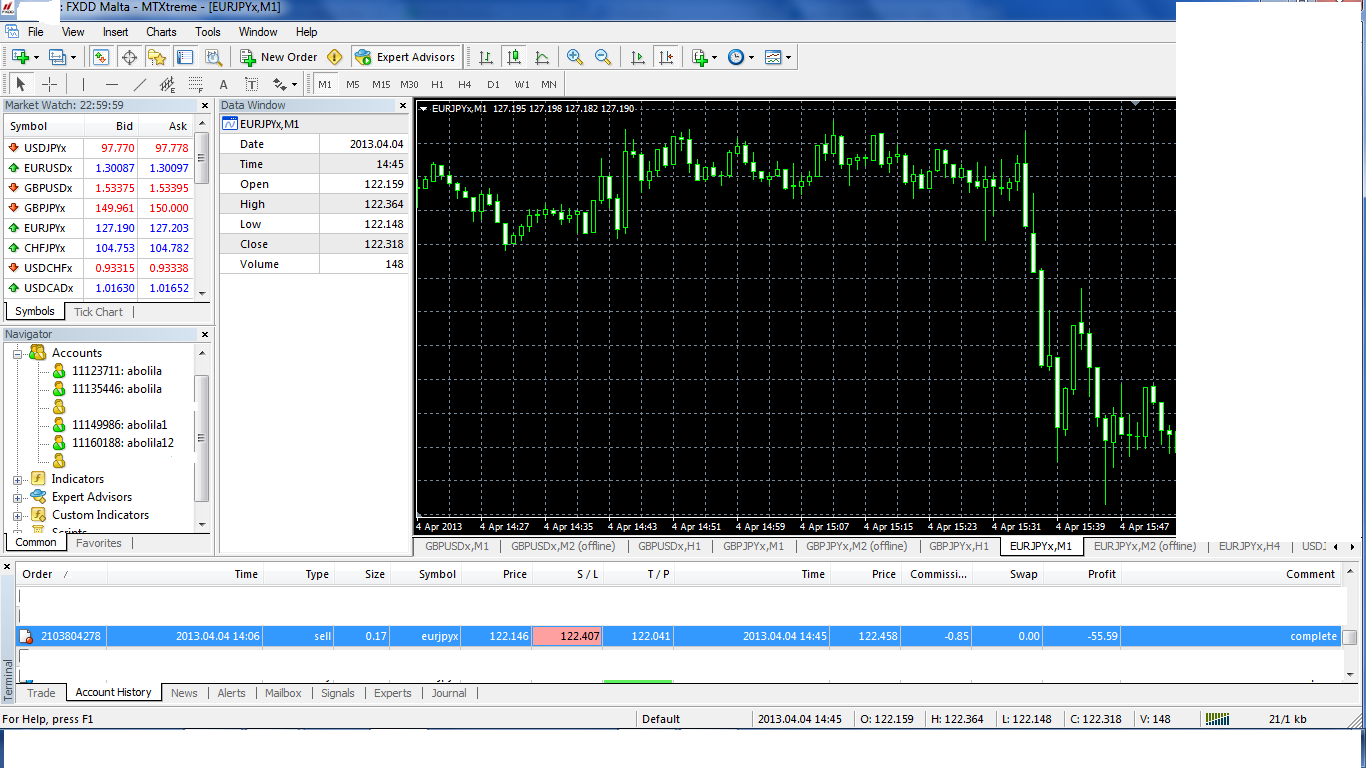This screenshot has height=768, width=1366.
Task: Toggle the Navigator panel star-folder icon
Action: point(156,57)
